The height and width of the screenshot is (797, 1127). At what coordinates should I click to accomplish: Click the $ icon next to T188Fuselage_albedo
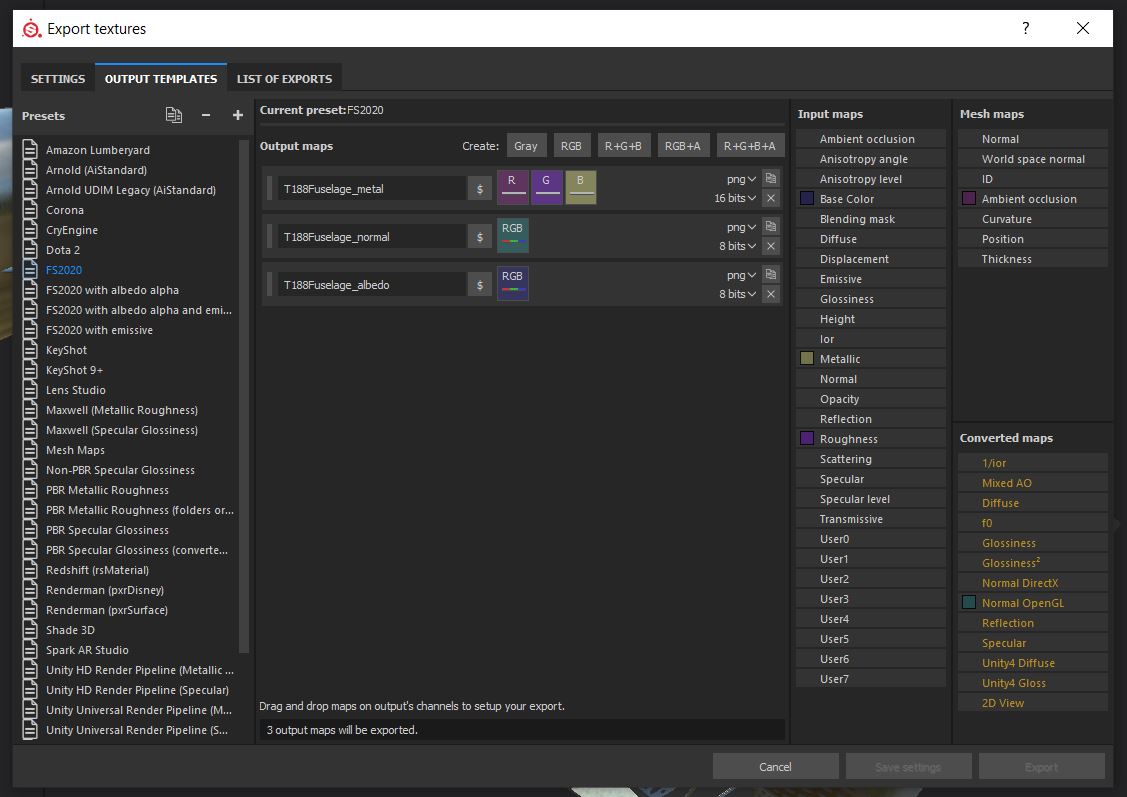click(x=480, y=285)
